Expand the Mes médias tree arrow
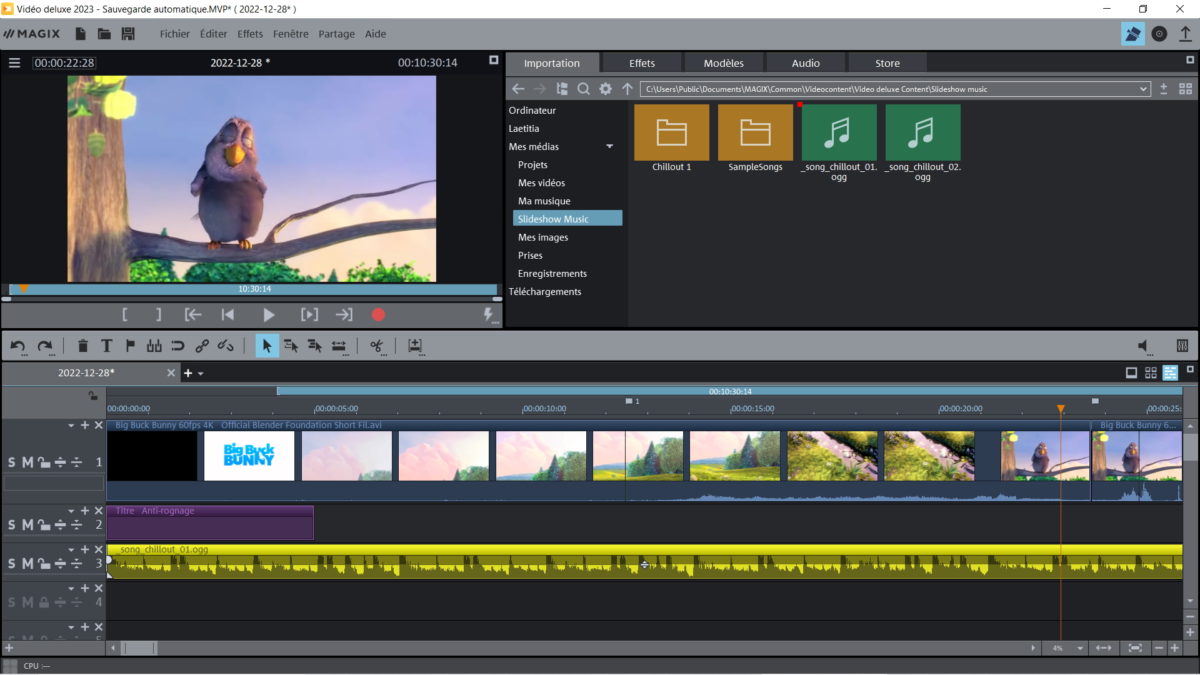This screenshot has height=675, width=1200. (x=610, y=147)
